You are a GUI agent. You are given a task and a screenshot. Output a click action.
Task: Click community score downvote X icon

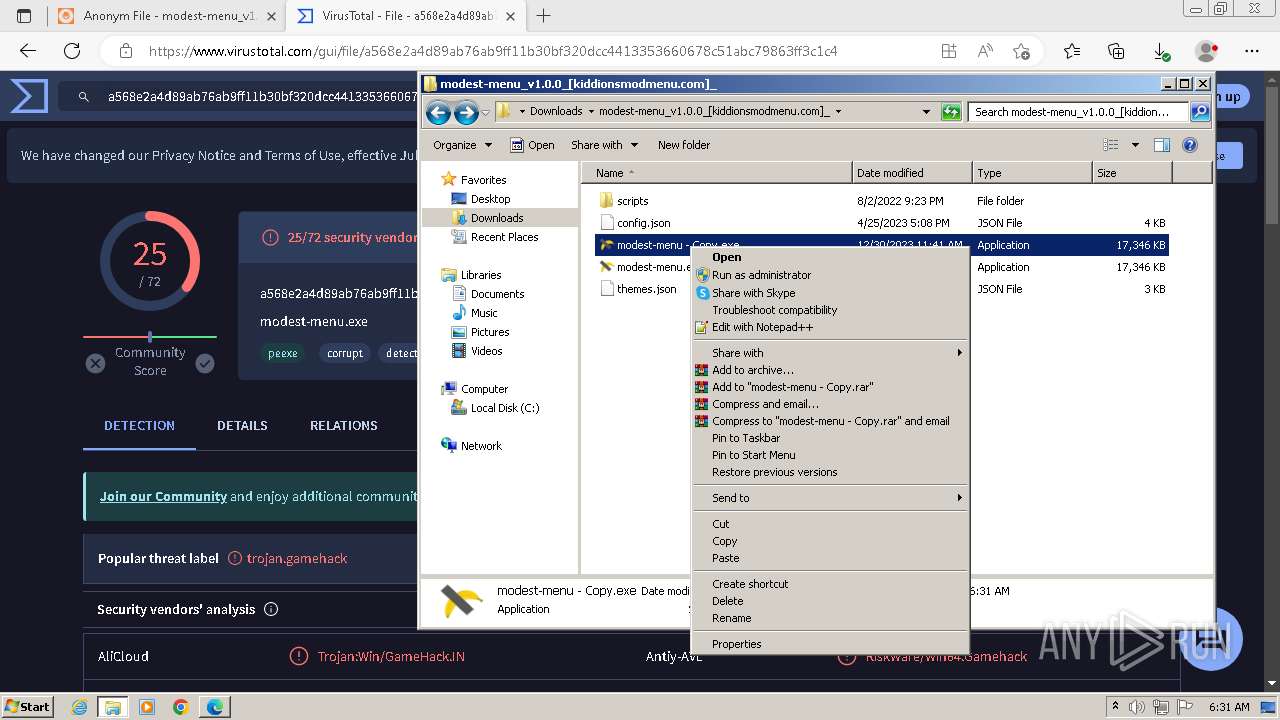pyautogui.click(x=95, y=364)
